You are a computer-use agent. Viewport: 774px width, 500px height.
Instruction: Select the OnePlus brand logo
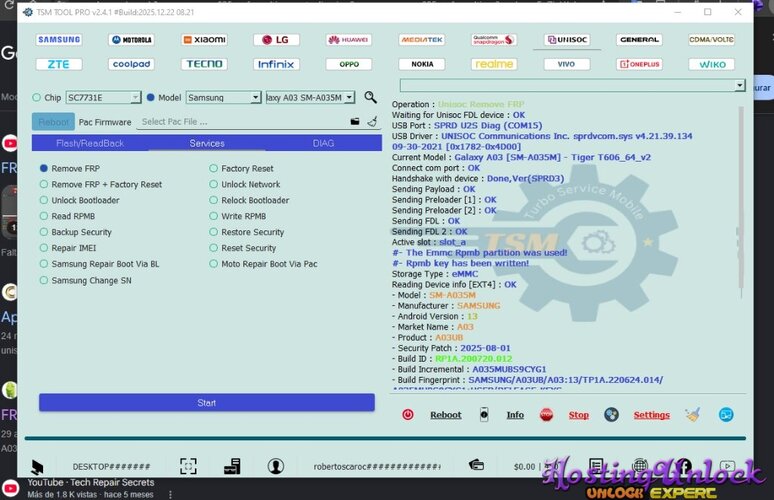click(x=639, y=64)
